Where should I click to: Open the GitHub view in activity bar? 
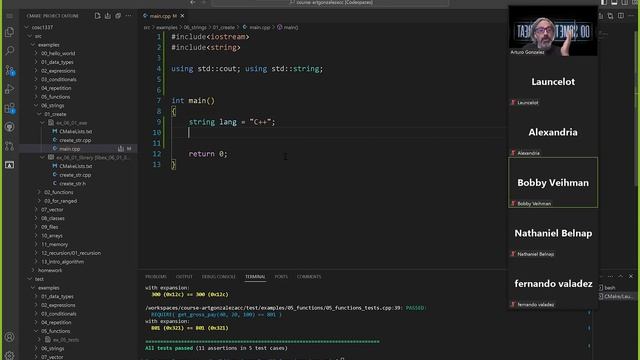pos(9,127)
